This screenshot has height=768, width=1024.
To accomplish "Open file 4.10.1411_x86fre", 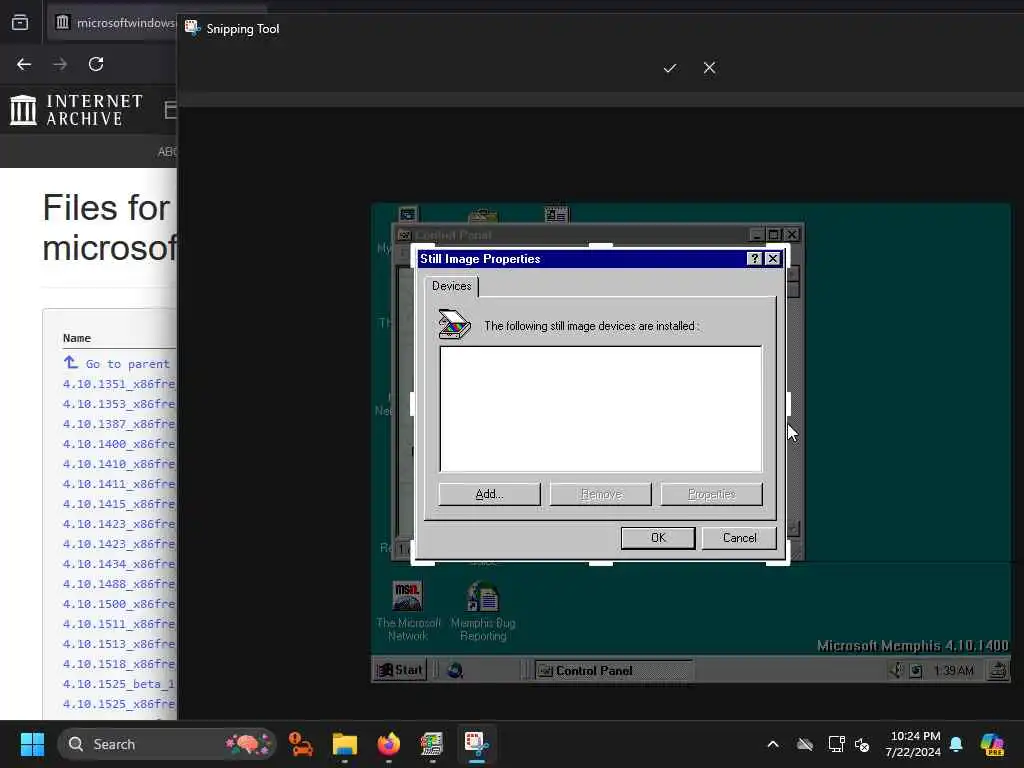I will [x=119, y=484].
